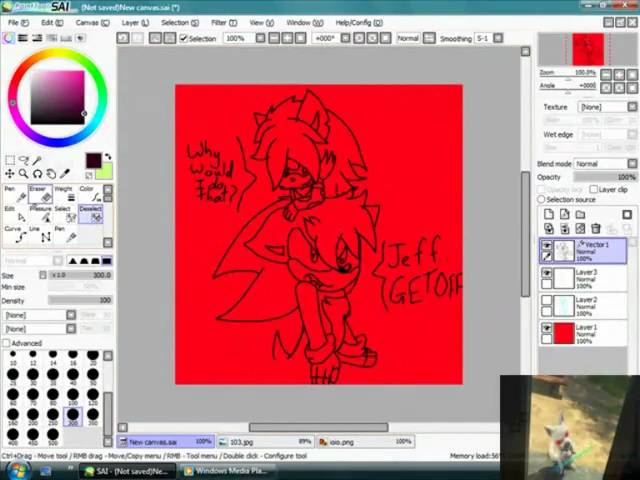The image size is (640, 480).
Task: Choose the vector Weight tool
Action: (x=65, y=194)
